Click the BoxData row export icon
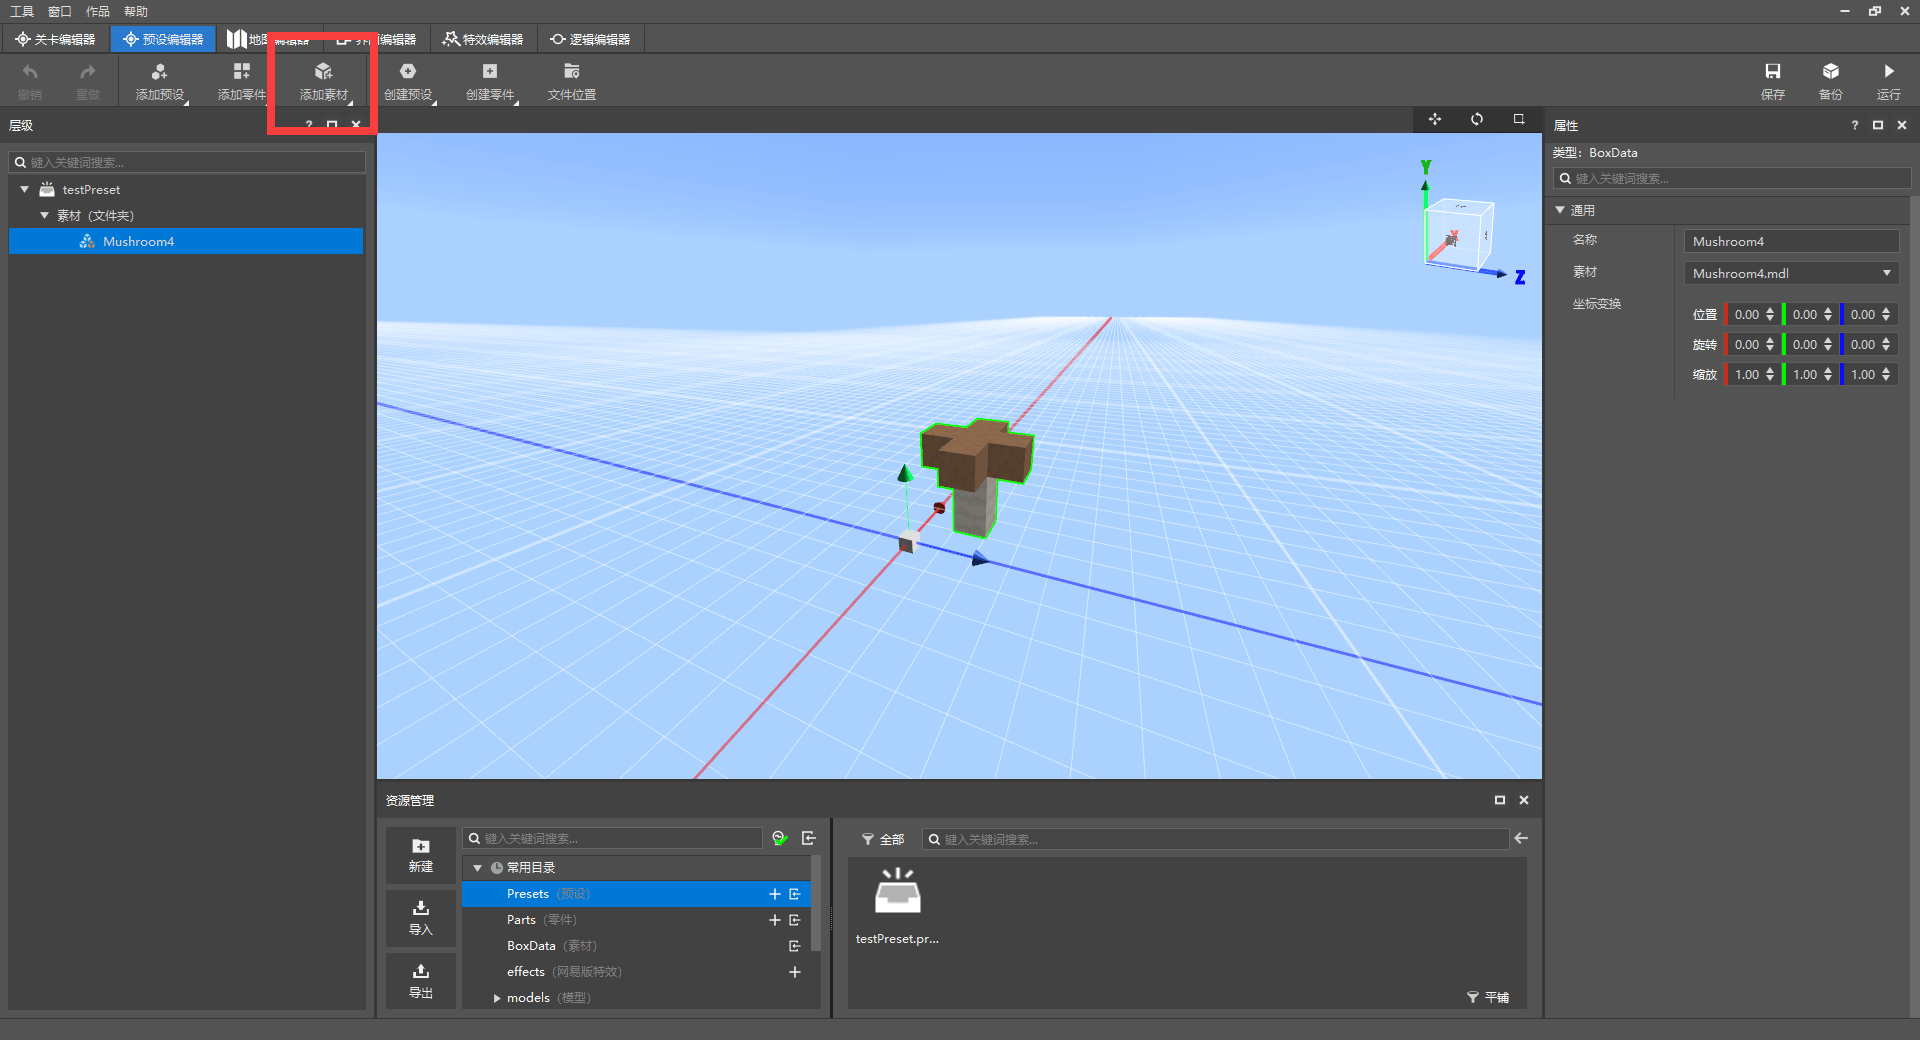The width and height of the screenshot is (1920, 1040). [x=795, y=946]
